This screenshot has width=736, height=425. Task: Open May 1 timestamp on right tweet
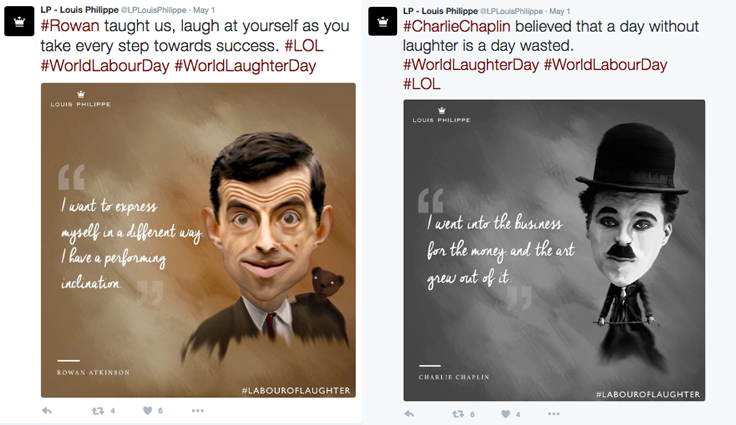click(560, 11)
